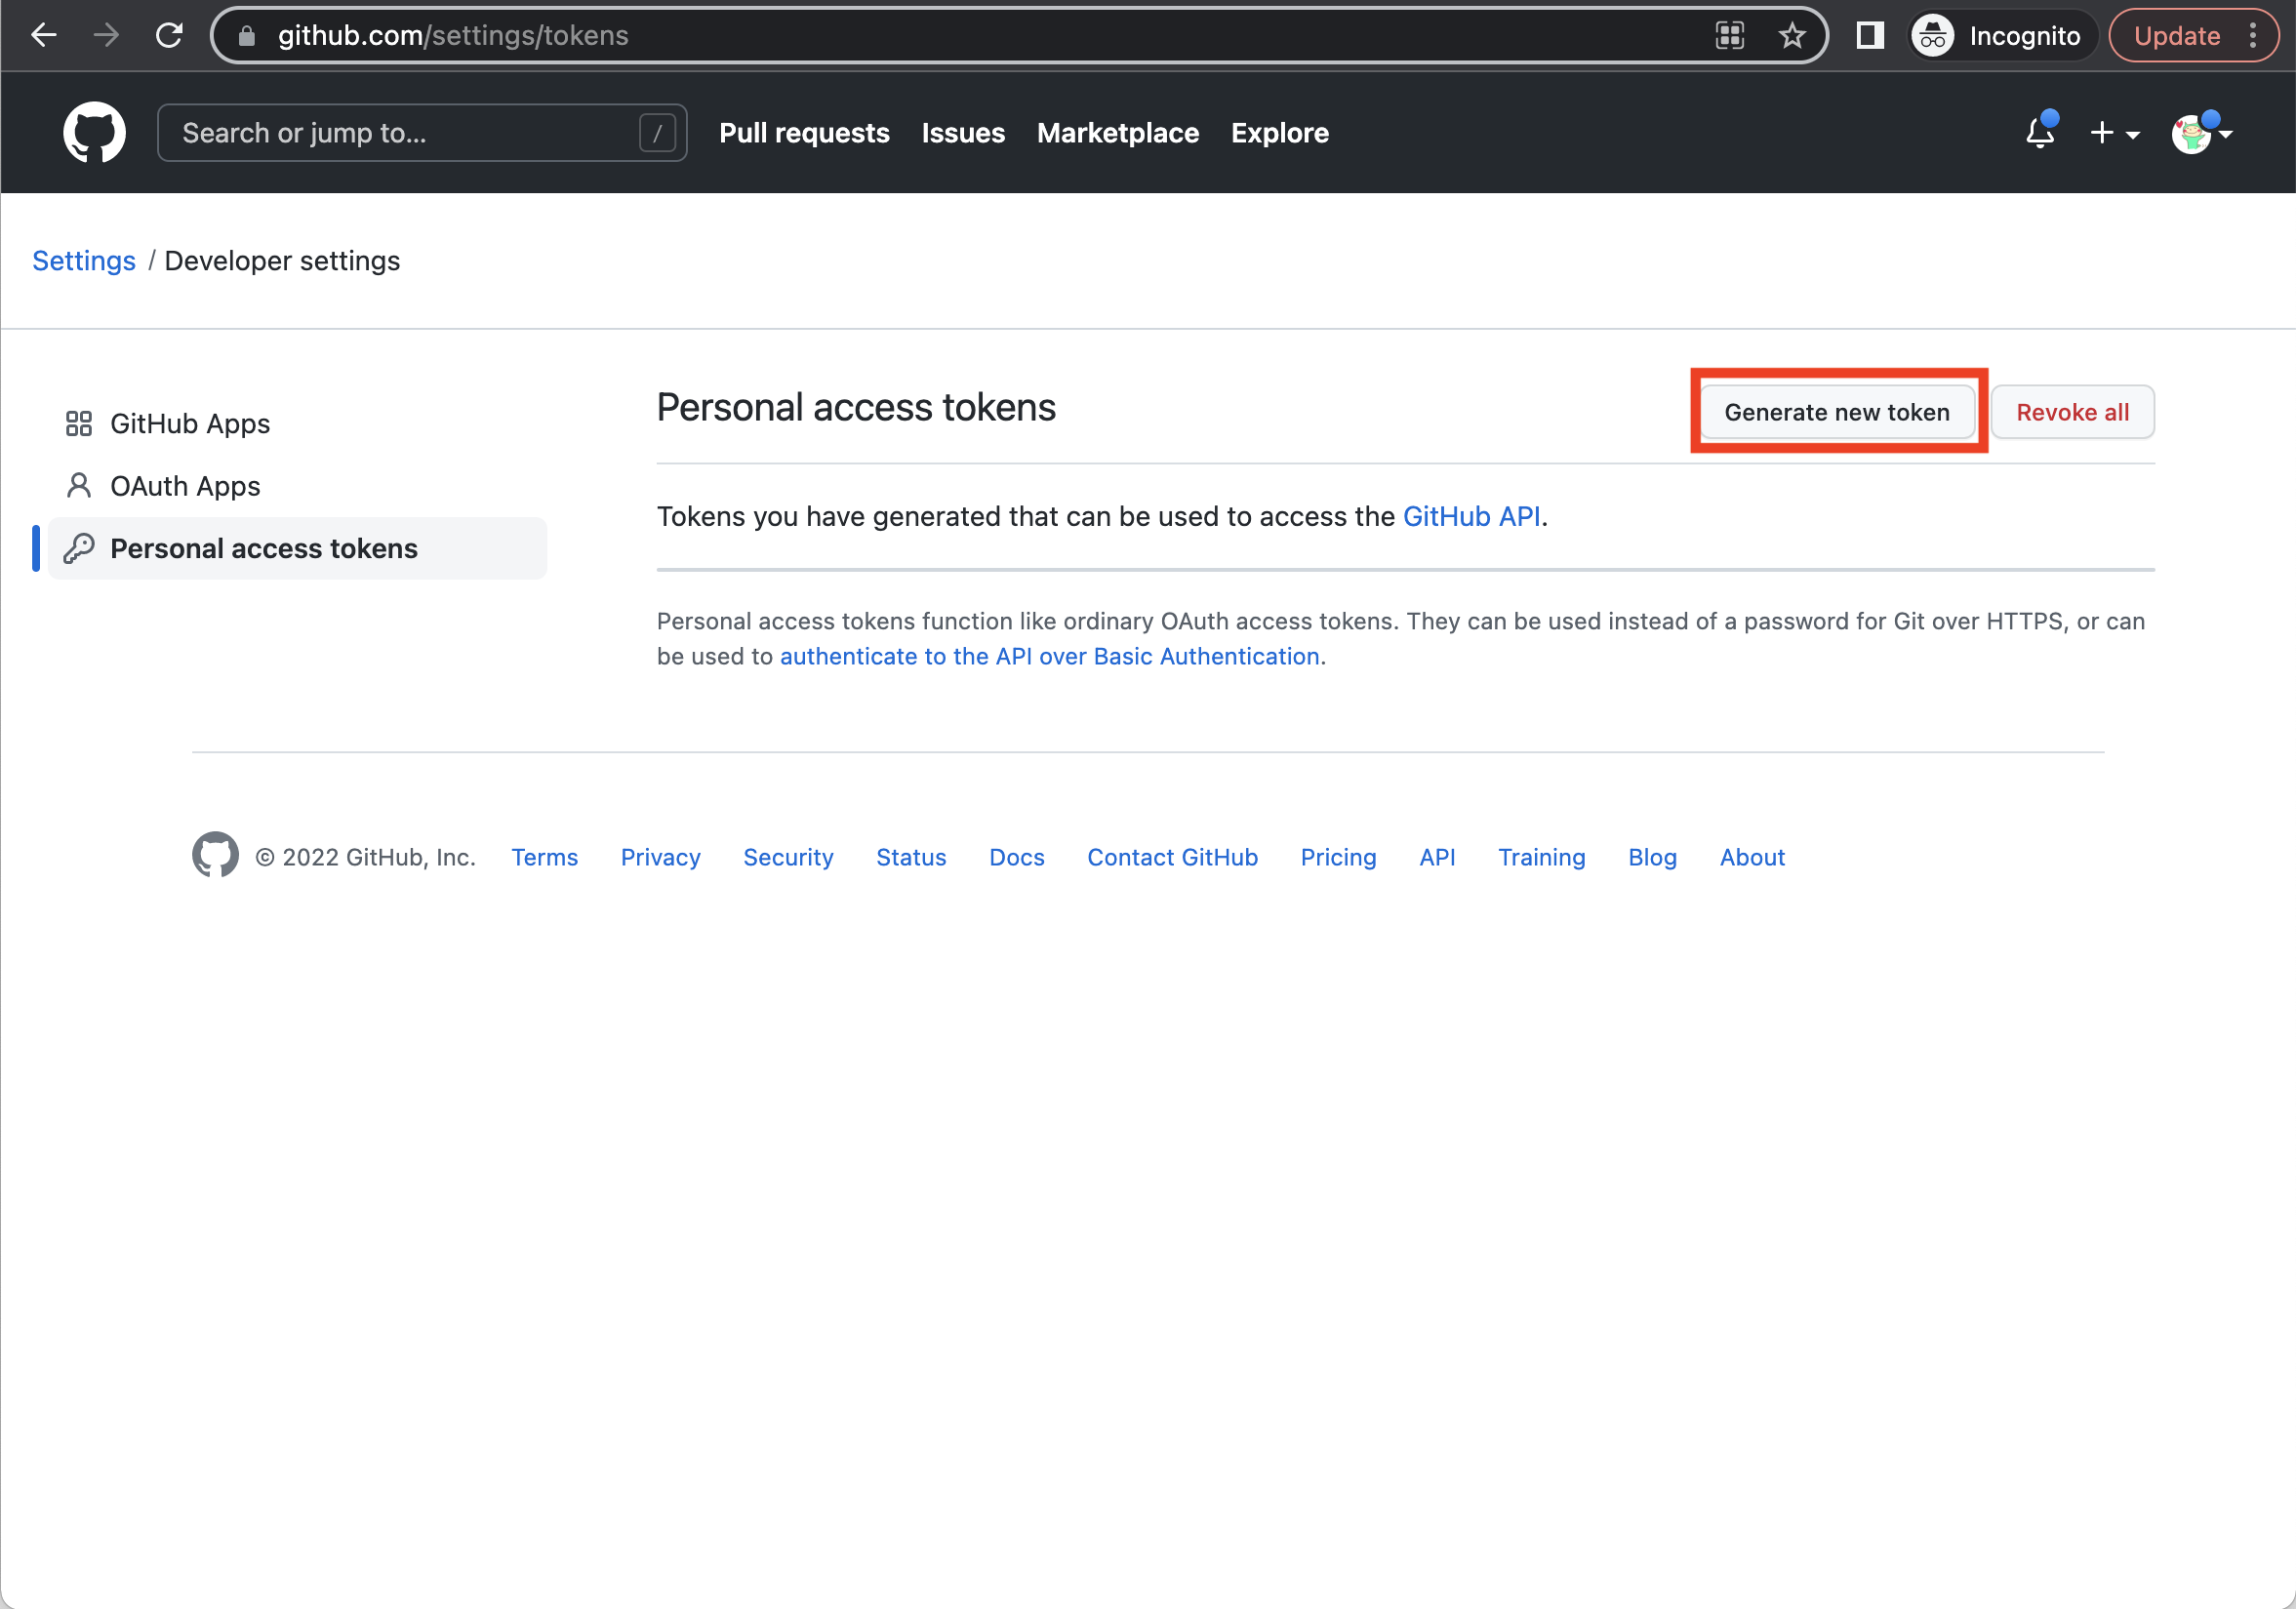Screen dimensions: 2296x1609
Task: Reload the page with the refresh icon
Action: point(169,35)
